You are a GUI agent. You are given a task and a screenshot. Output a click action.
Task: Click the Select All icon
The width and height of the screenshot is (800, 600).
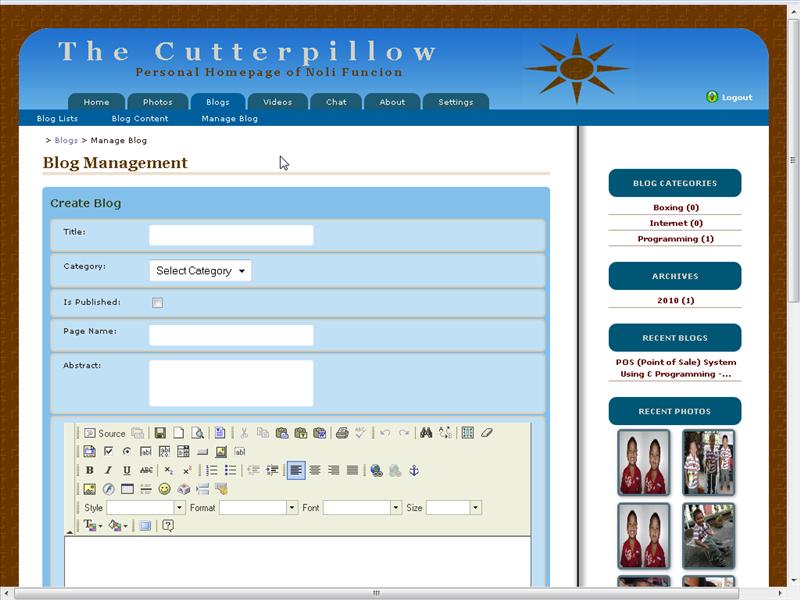tap(467, 433)
